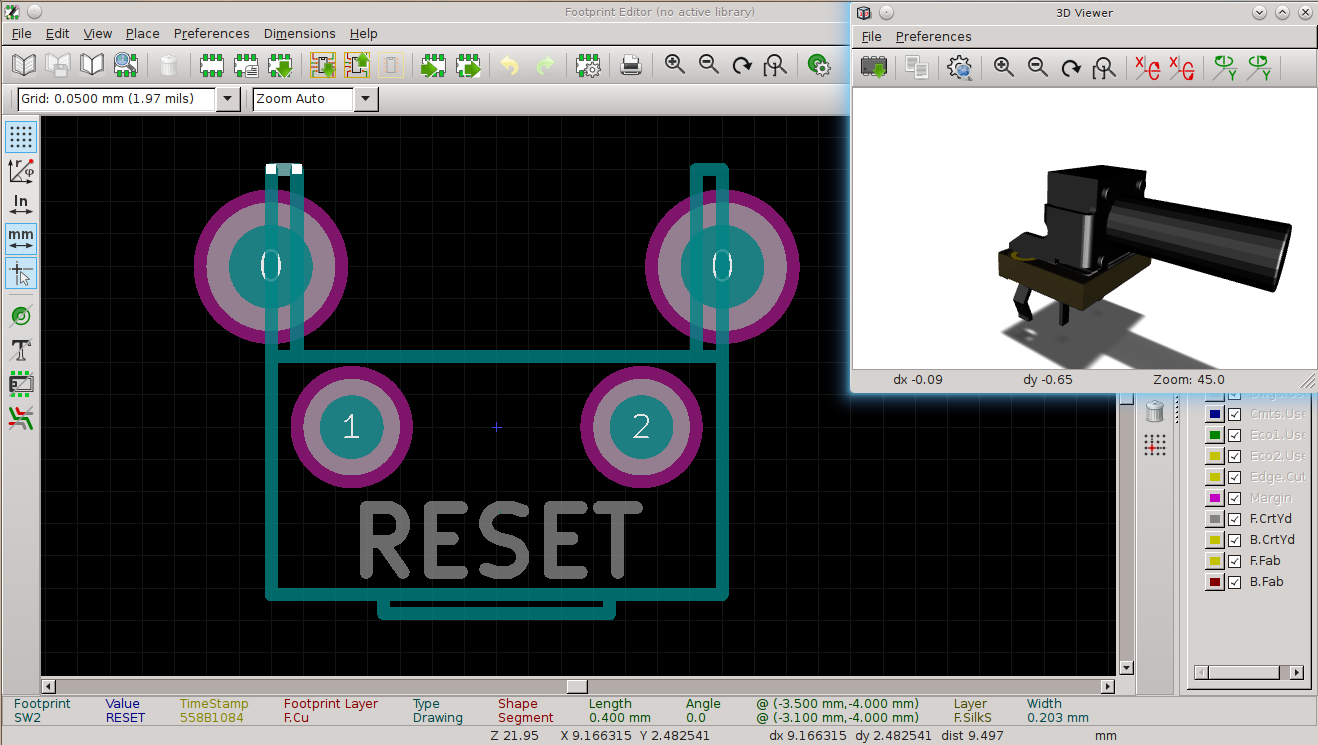Click the footprint properties gear icon
The height and width of the screenshot is (745, 1318).
[589, 66]
